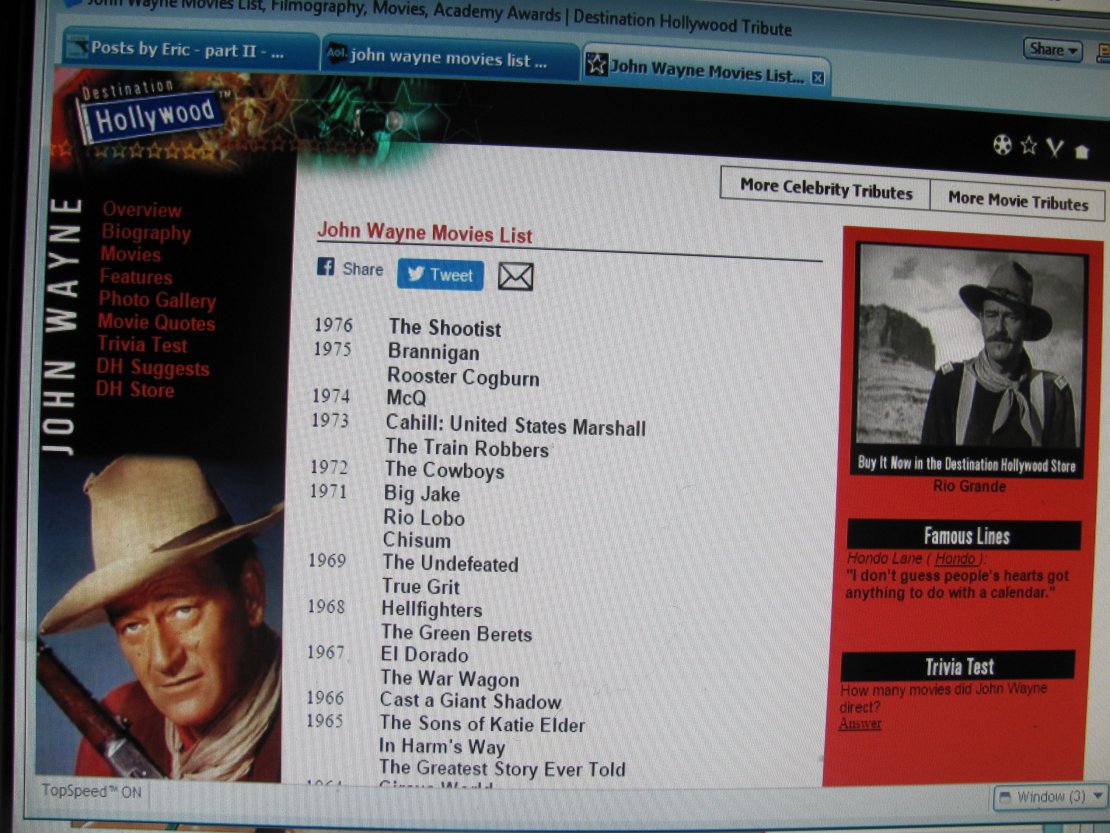Open the DH Suggests link
This screenshot has width=1110, height=833.
pyautogui.click(x=153, y=367)
